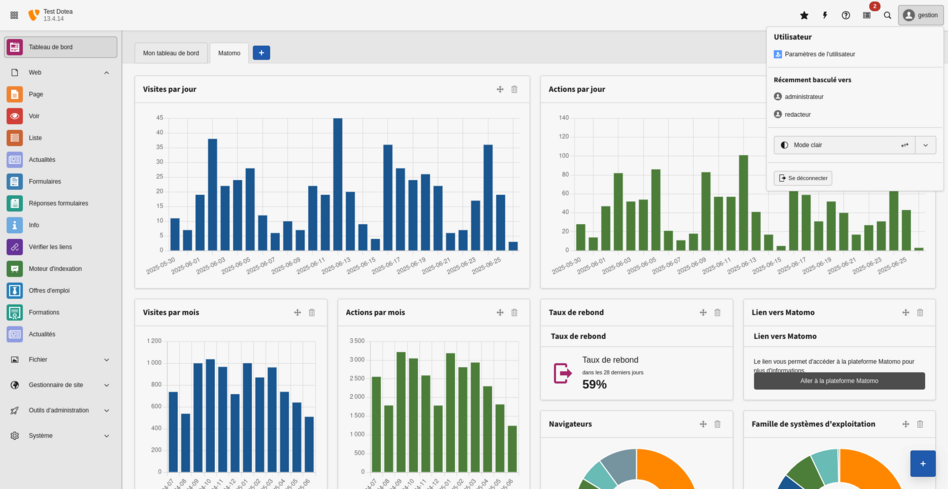The height and width of the screenshot is (489, 948).
Task: Move the Navigateurs widget
Action: click(703, 424)
